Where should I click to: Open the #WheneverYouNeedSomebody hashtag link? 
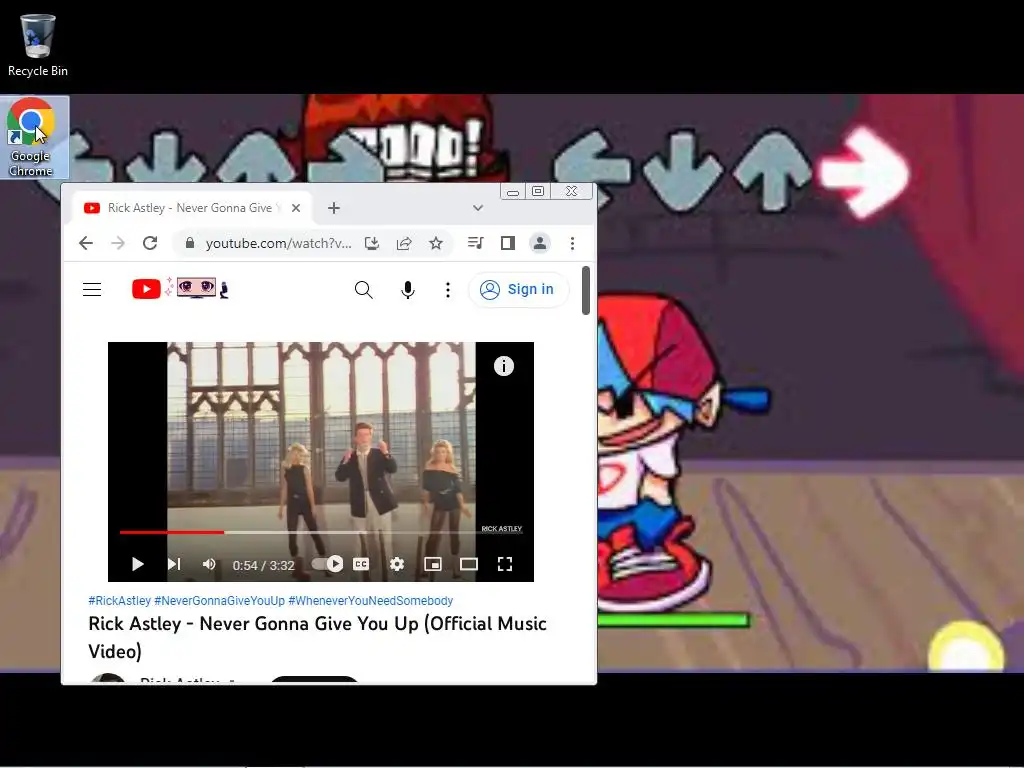(x=370, y=600)
